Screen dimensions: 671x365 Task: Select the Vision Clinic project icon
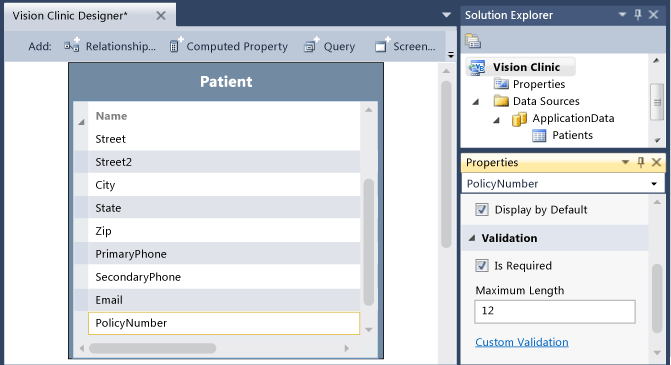[477, 67]
